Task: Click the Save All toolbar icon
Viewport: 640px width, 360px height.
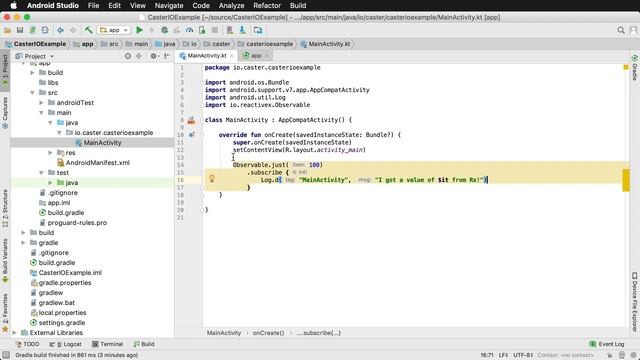Action: (x=20, y=30)
